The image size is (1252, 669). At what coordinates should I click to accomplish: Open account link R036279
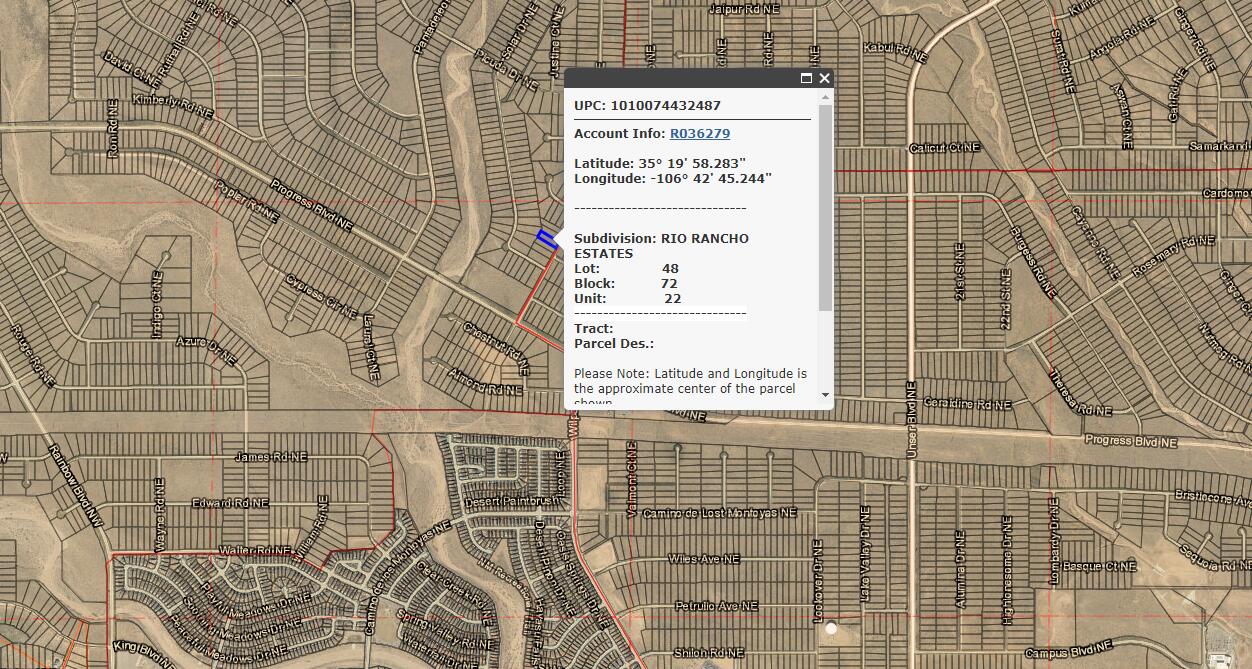699,133
